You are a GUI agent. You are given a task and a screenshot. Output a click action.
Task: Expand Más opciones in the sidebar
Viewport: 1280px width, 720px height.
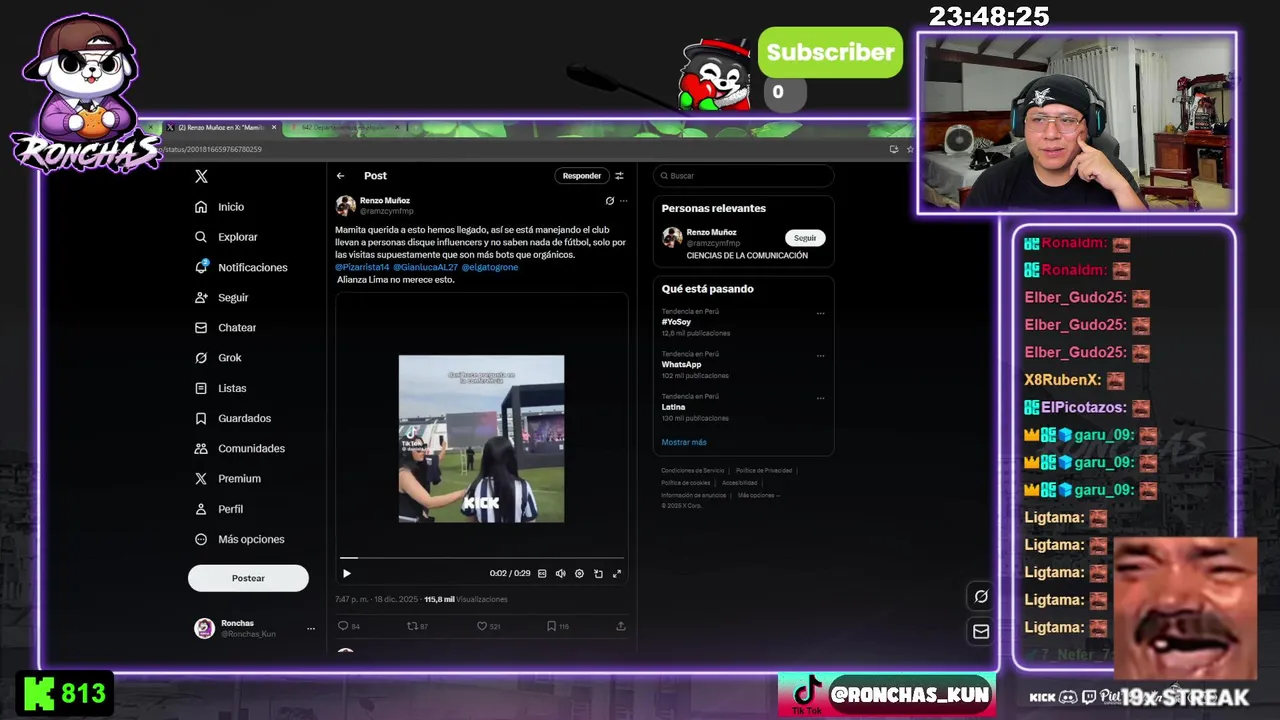[239, 539]
